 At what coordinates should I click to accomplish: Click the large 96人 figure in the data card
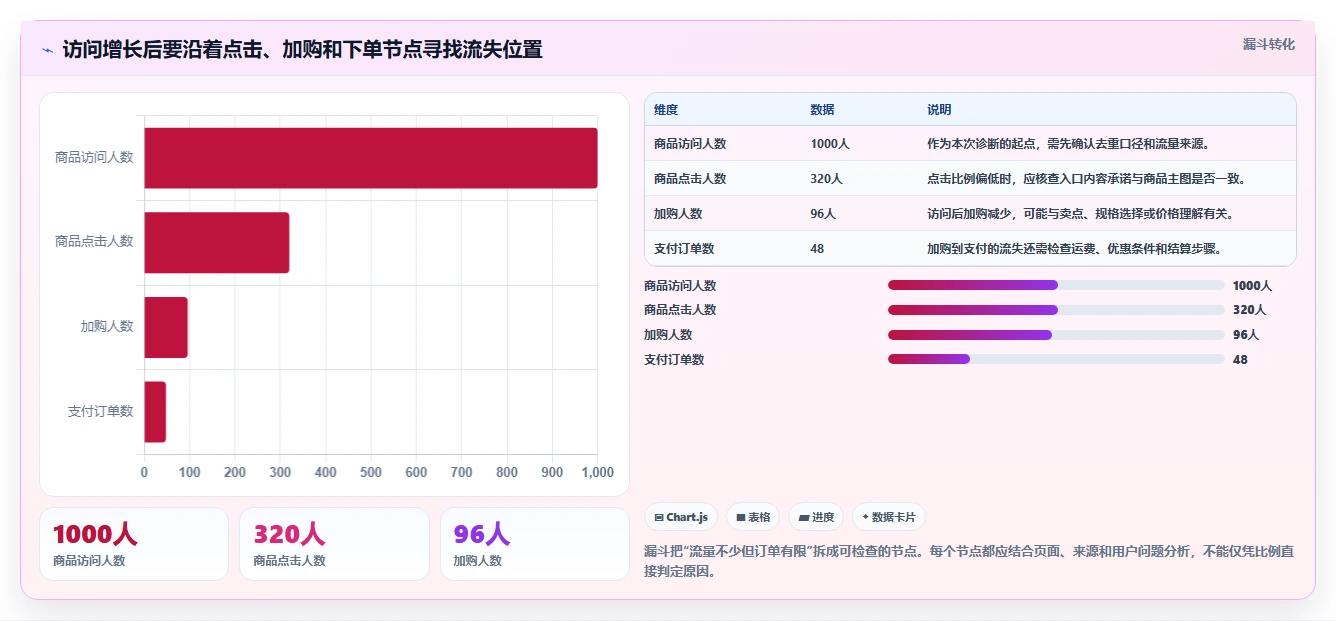(x=482, y=535)
